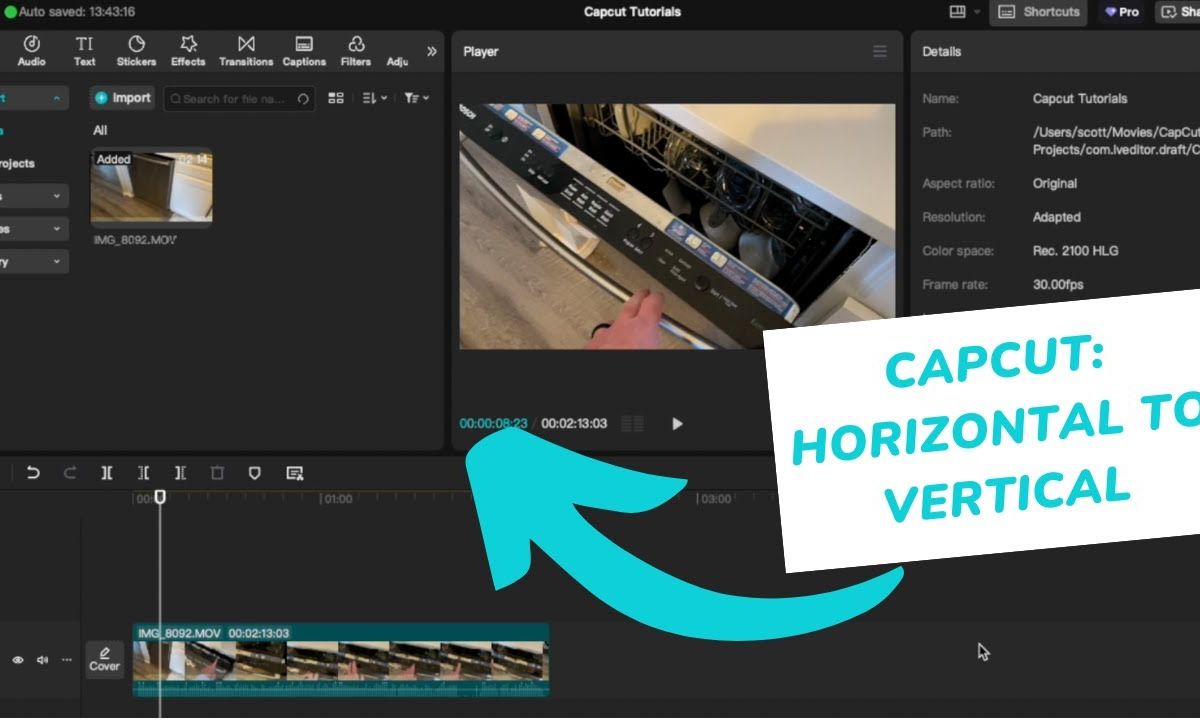Show more tabs with the double-chevron

click(x=432, y=51)
